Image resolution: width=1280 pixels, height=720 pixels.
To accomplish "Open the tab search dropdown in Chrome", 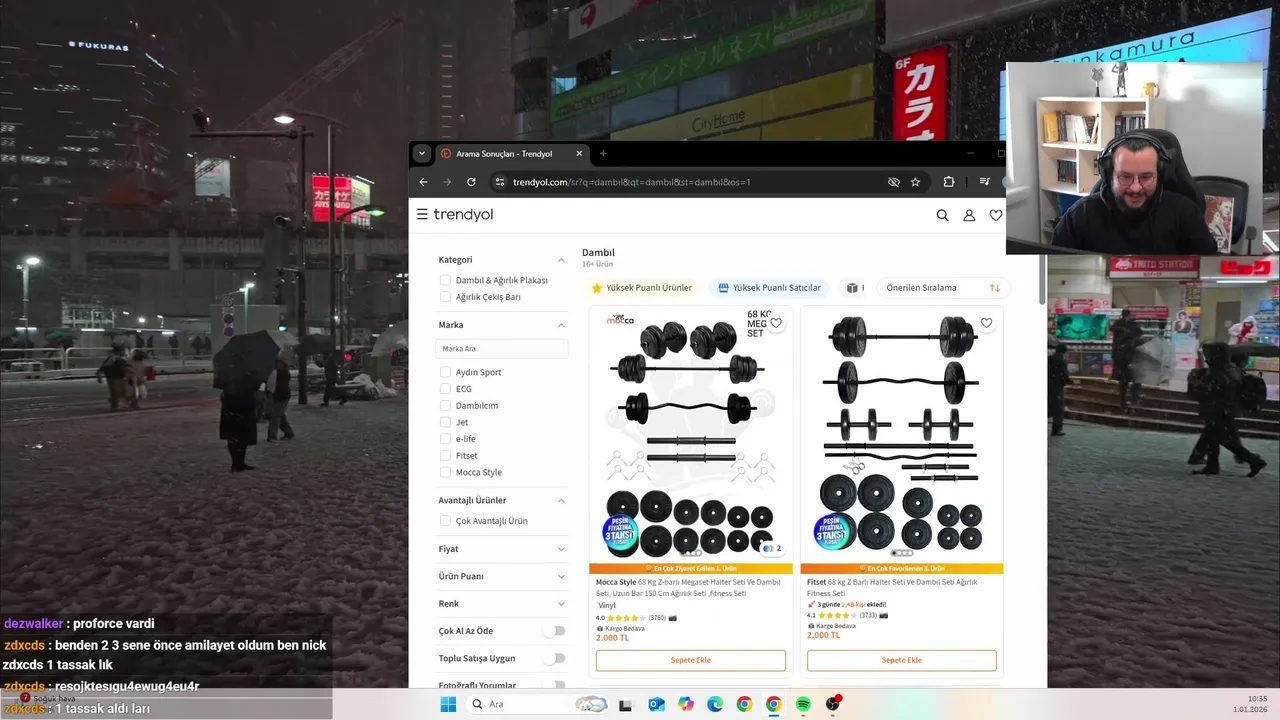I will tap(422, 153).
